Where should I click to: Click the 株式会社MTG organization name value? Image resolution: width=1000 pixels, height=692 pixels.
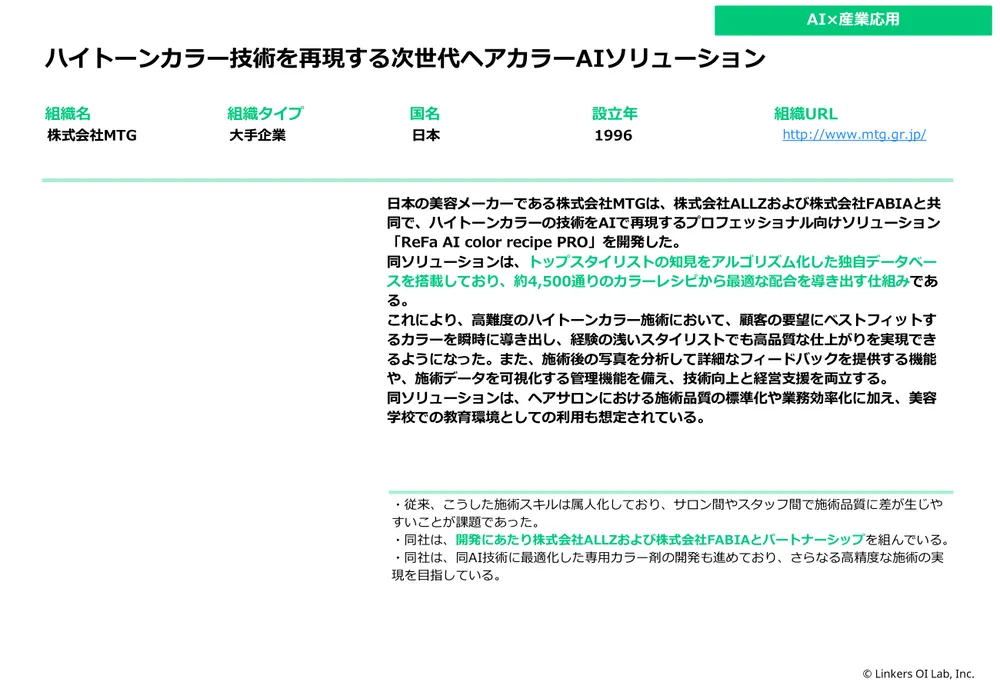92,135
